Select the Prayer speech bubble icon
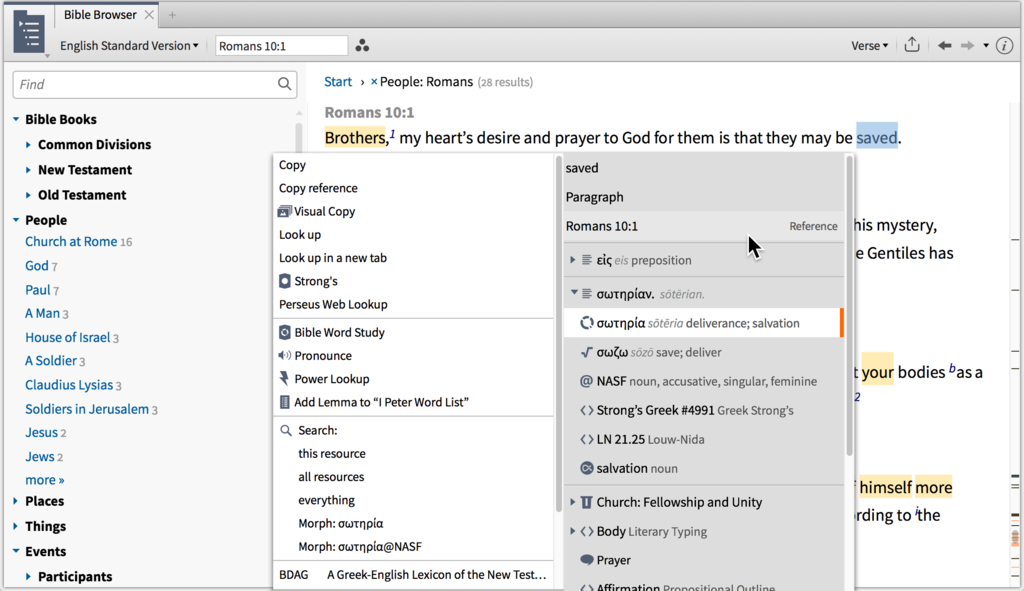 (x=586, y=560)
